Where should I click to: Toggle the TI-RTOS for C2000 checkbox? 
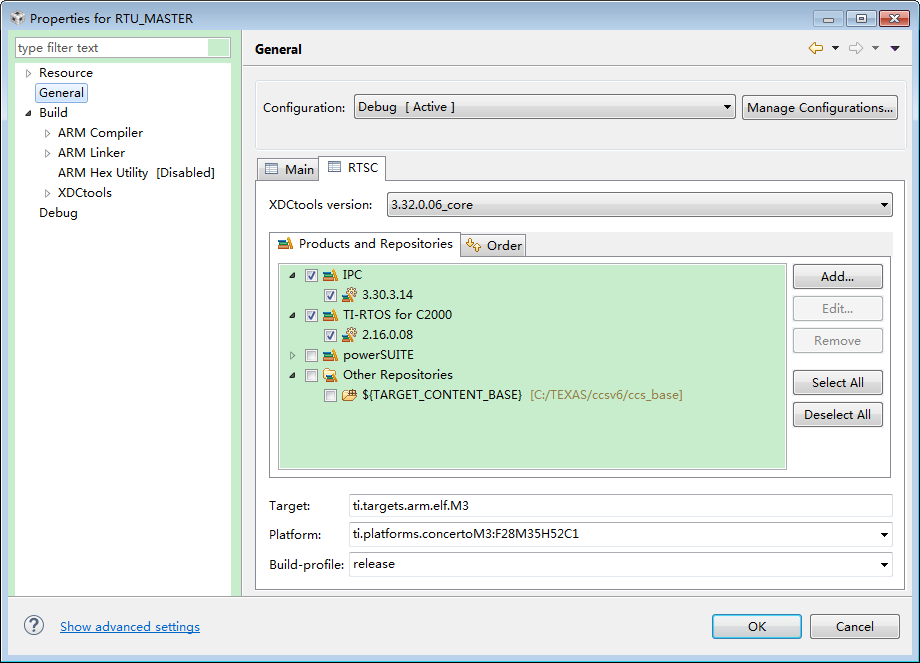[312, 315]
